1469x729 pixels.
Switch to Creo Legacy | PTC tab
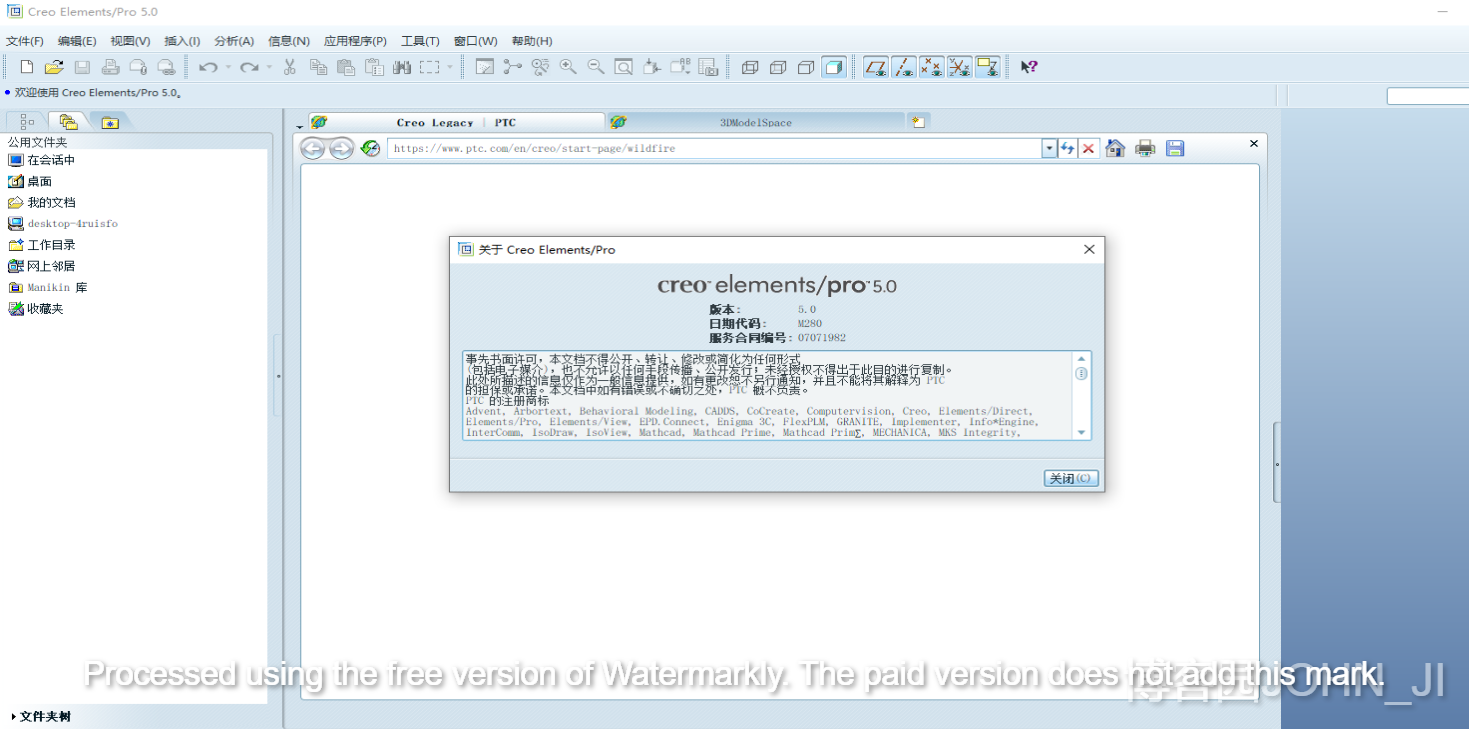[456, 122]
